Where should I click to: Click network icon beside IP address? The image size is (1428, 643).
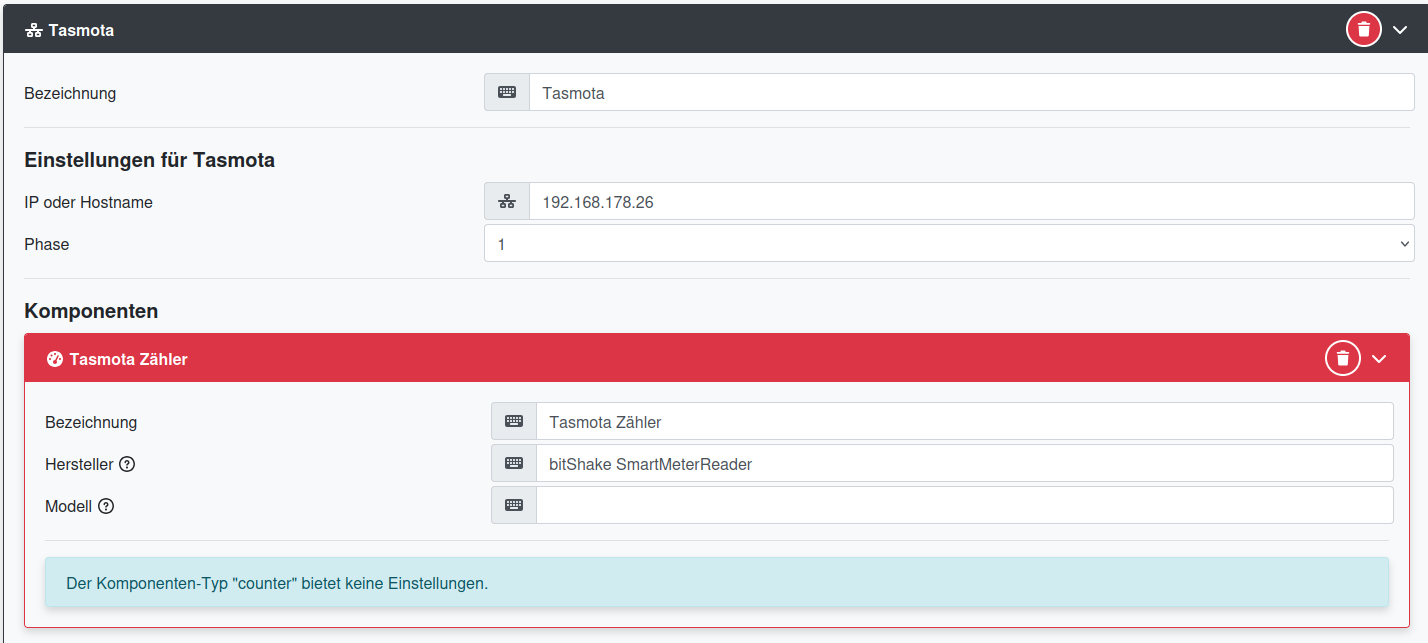[x=507, y=201]
